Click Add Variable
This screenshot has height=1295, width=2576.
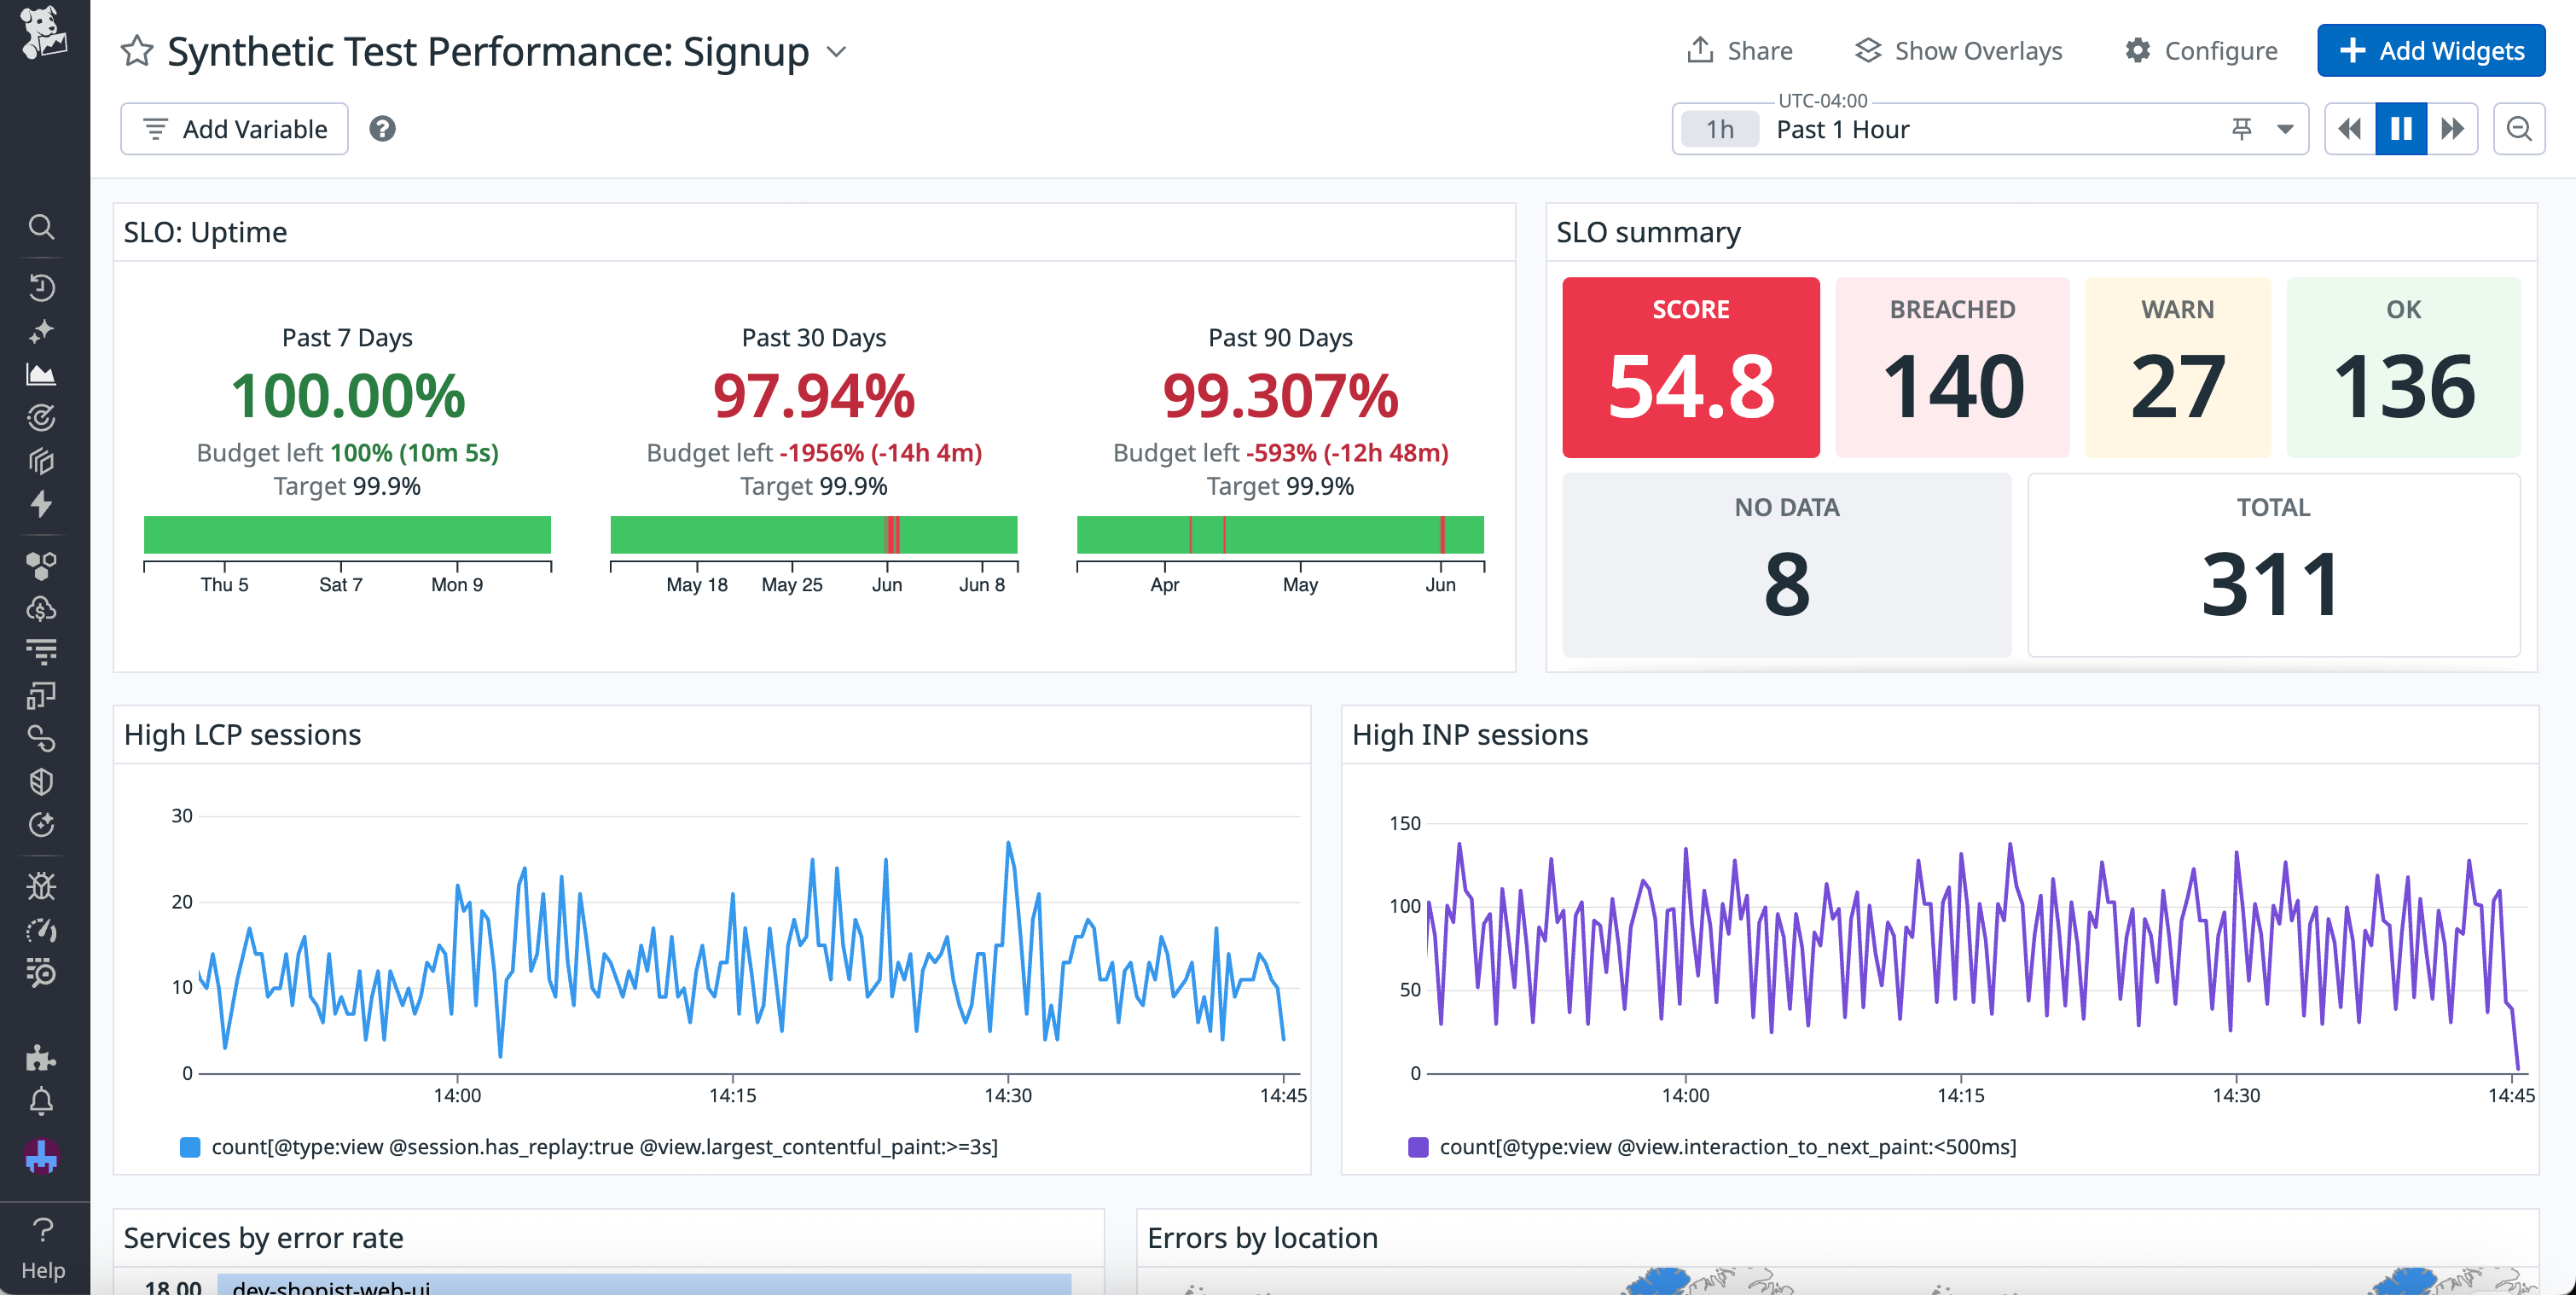pos(233,128)
